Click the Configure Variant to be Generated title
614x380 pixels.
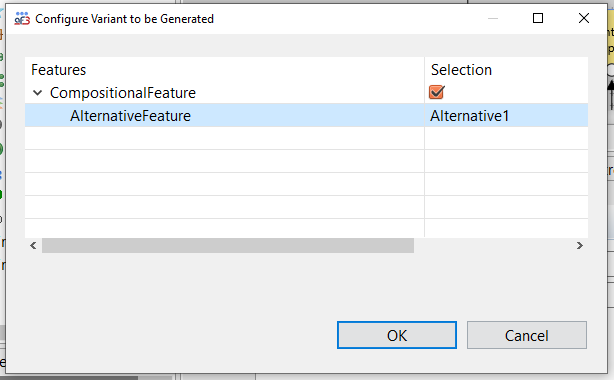(125, 19)
